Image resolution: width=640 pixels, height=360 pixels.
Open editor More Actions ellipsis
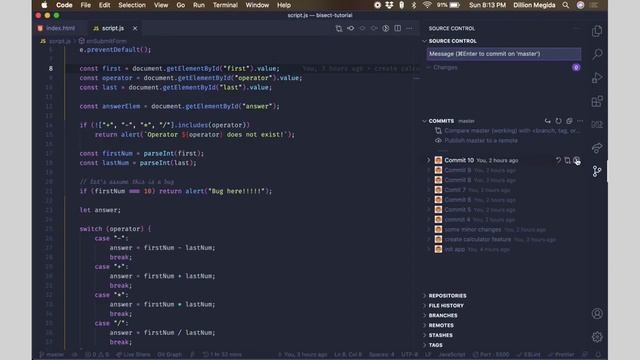point(409,28)
